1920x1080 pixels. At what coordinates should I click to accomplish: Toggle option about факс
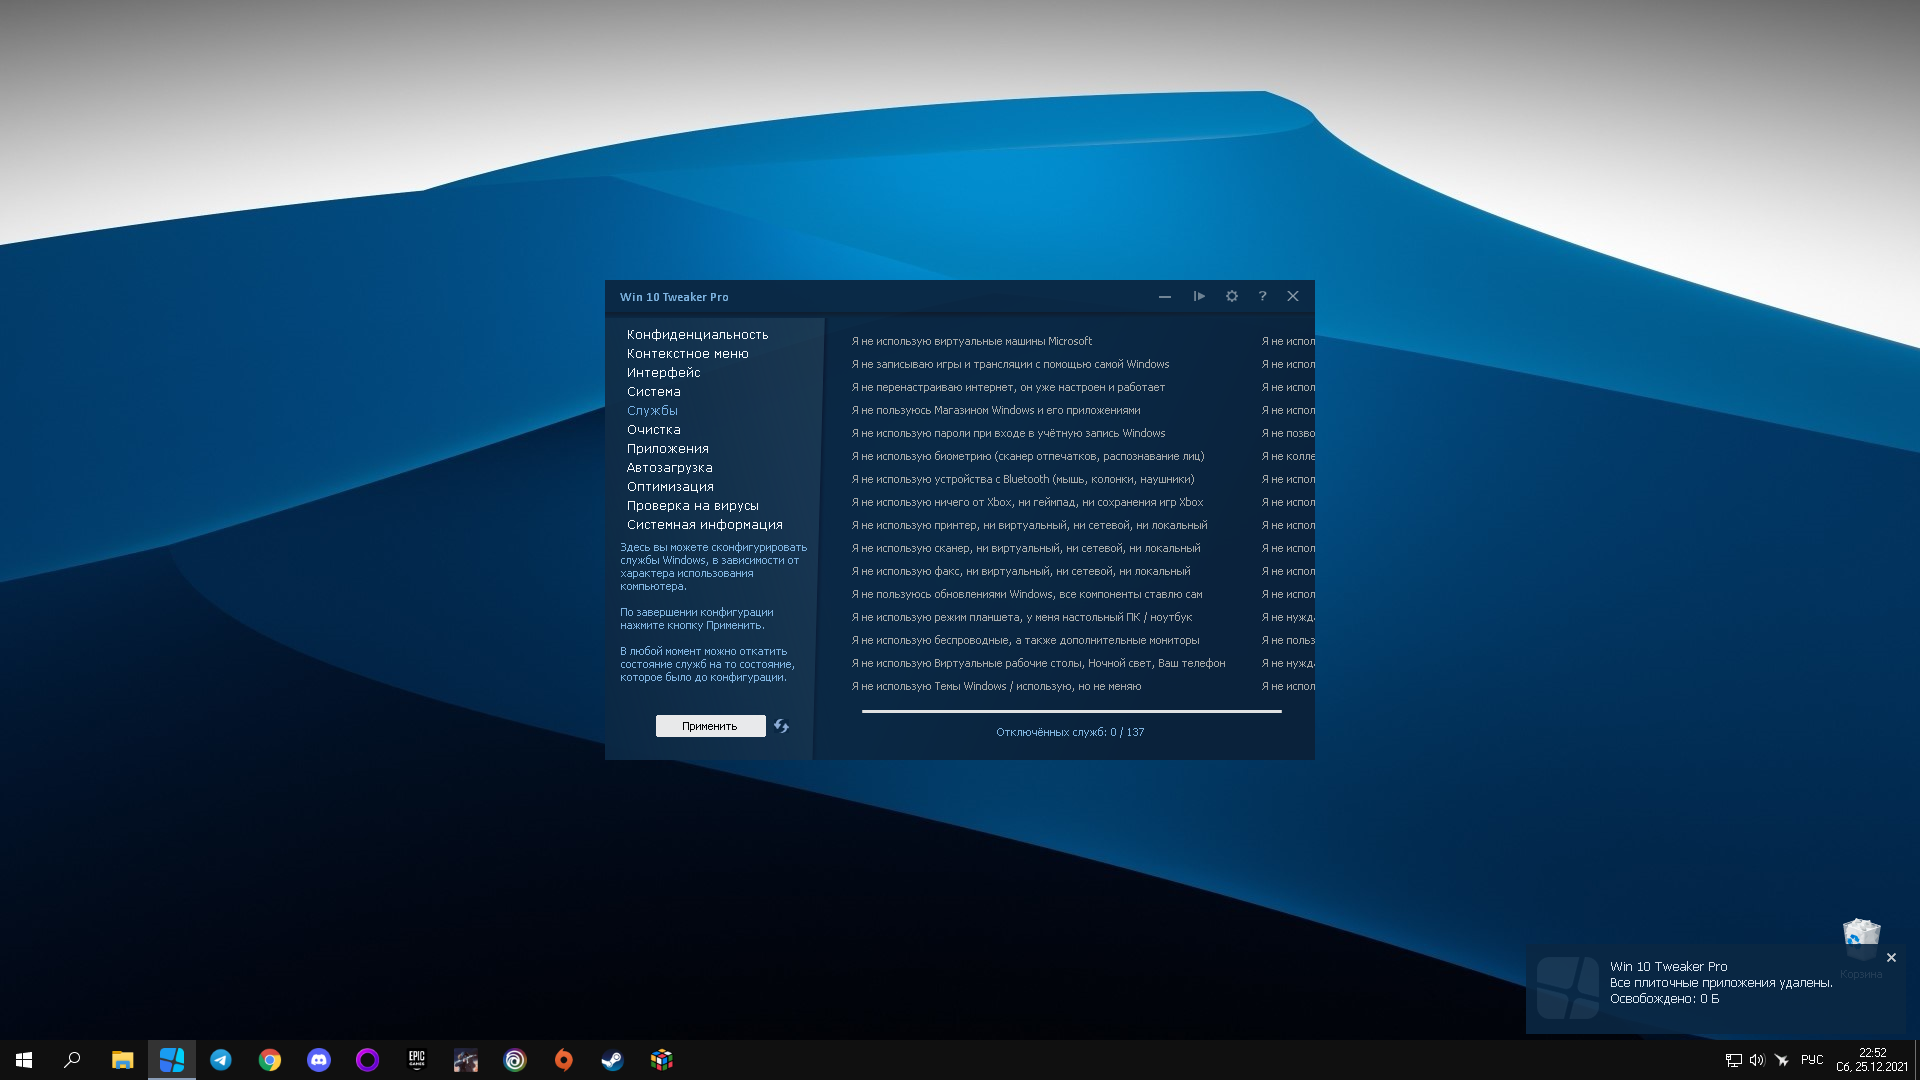pos(1020,571)
